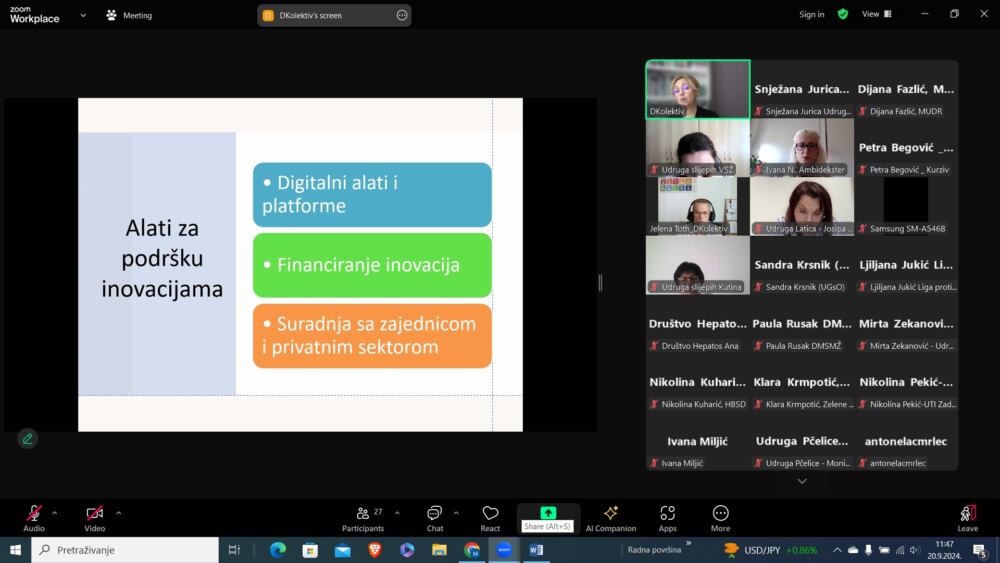Image resolution: width=1000 pixels, height=563 pixels.
Task: Click the annotate pencil icon
Action: (27, 439)
